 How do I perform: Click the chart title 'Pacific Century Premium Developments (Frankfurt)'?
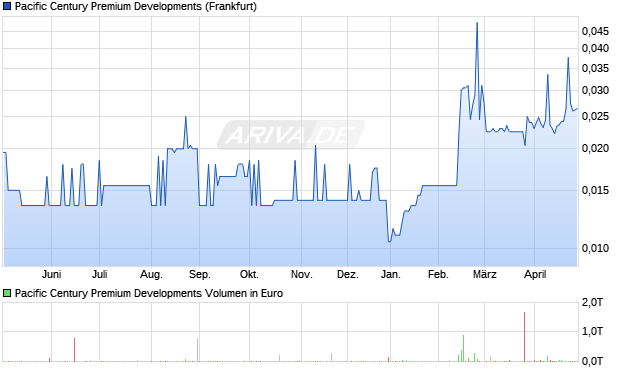click(136, 7)
